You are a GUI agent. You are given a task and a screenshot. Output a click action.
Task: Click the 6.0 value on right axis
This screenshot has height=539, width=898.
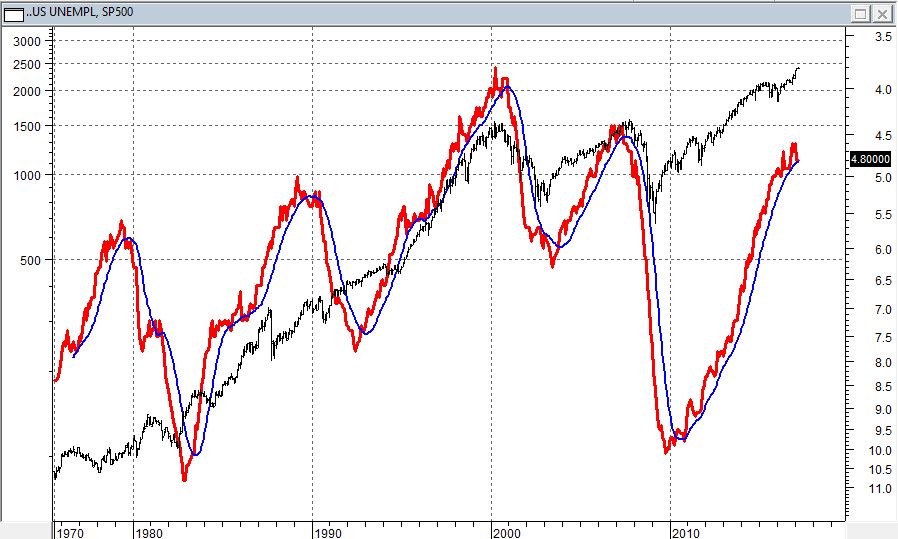click(884, 250)
